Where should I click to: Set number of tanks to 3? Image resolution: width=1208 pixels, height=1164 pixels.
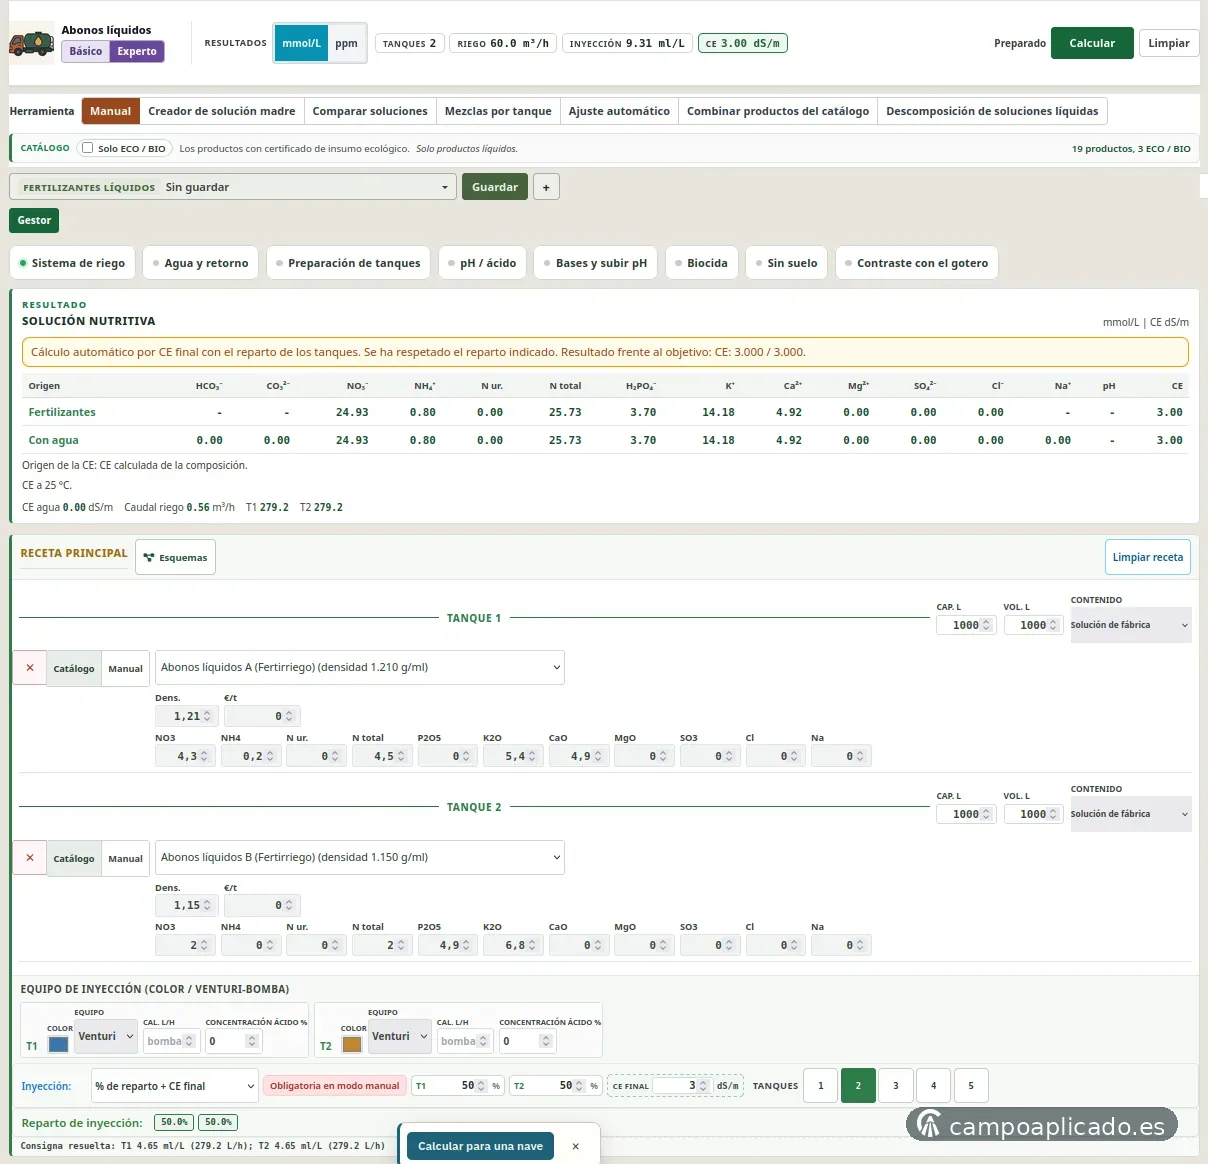tap(896, 1086)
